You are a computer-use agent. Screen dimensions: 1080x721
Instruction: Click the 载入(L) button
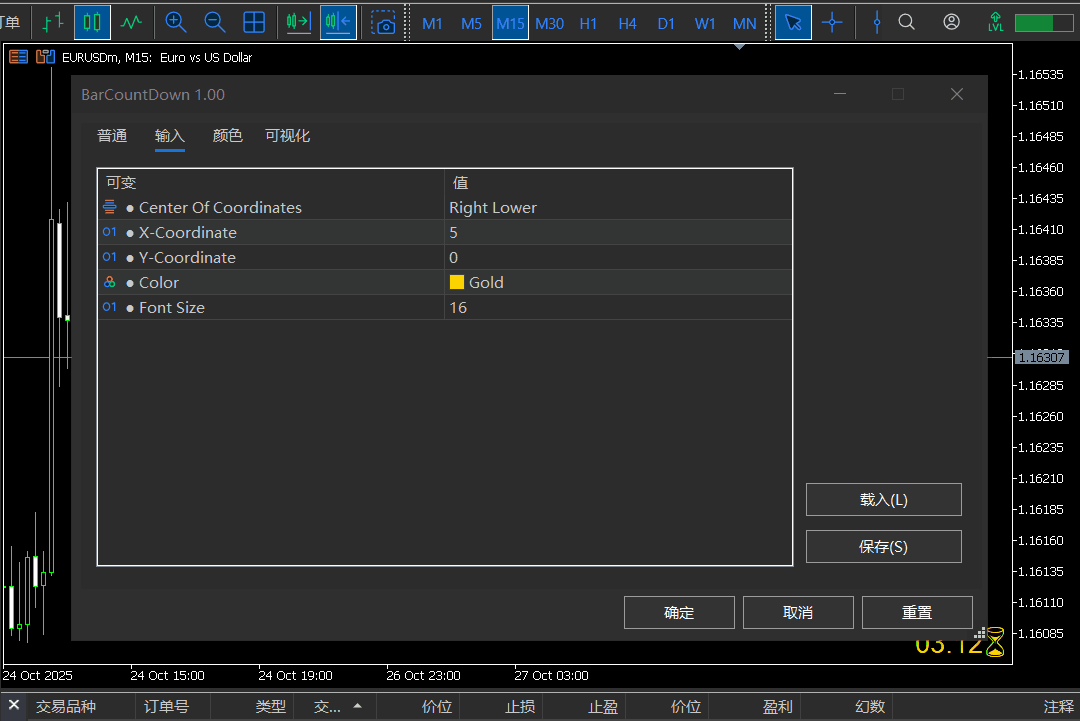pos(883,499)
